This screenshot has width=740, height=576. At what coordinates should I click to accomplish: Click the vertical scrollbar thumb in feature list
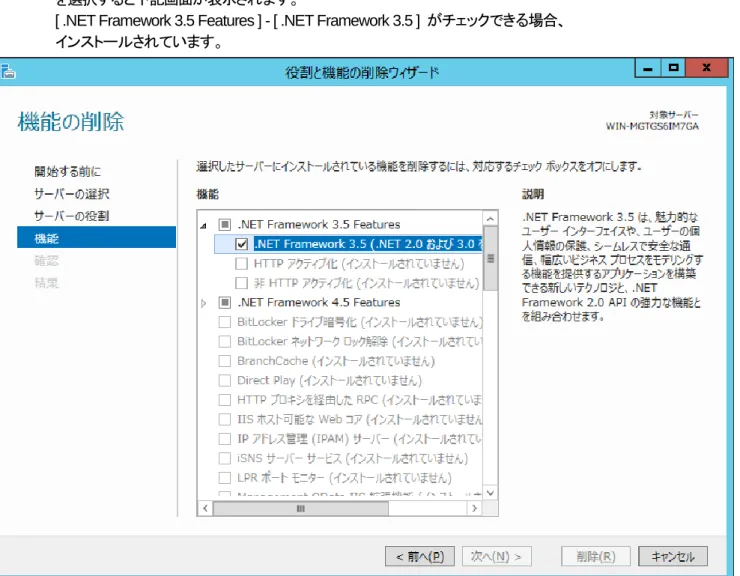[490, 259]
